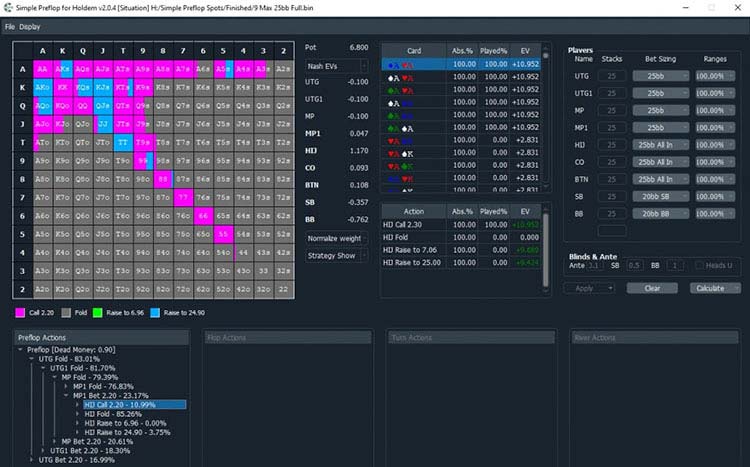Image resolution: width=750 pixels, height=467 pixels.
Task: Click the Calculate button
Action: 714,288
